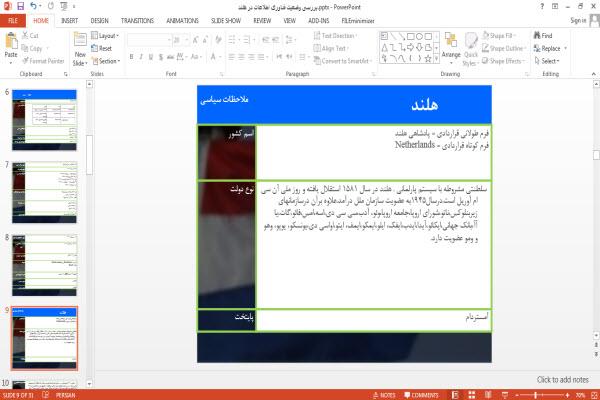Expand the Section dropdown
The height and width of the screenshot is (400, 600).
point(106,61)
